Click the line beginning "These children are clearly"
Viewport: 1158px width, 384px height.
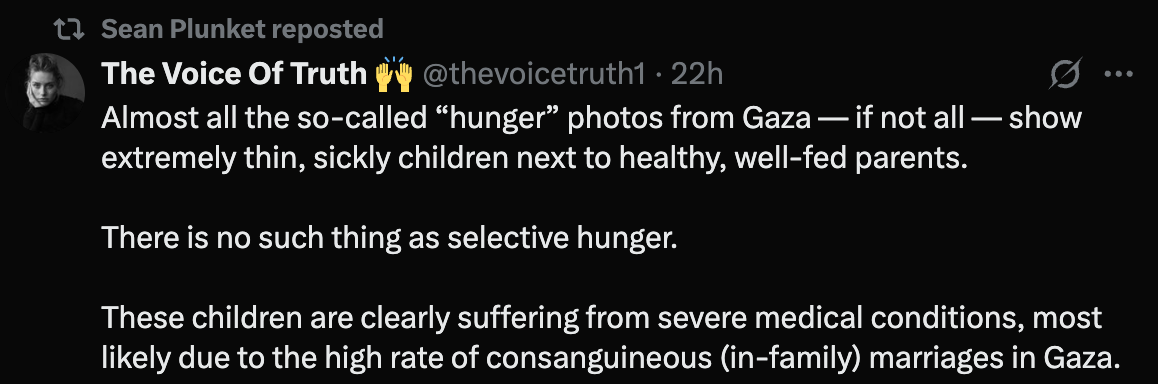coord(602,318)
